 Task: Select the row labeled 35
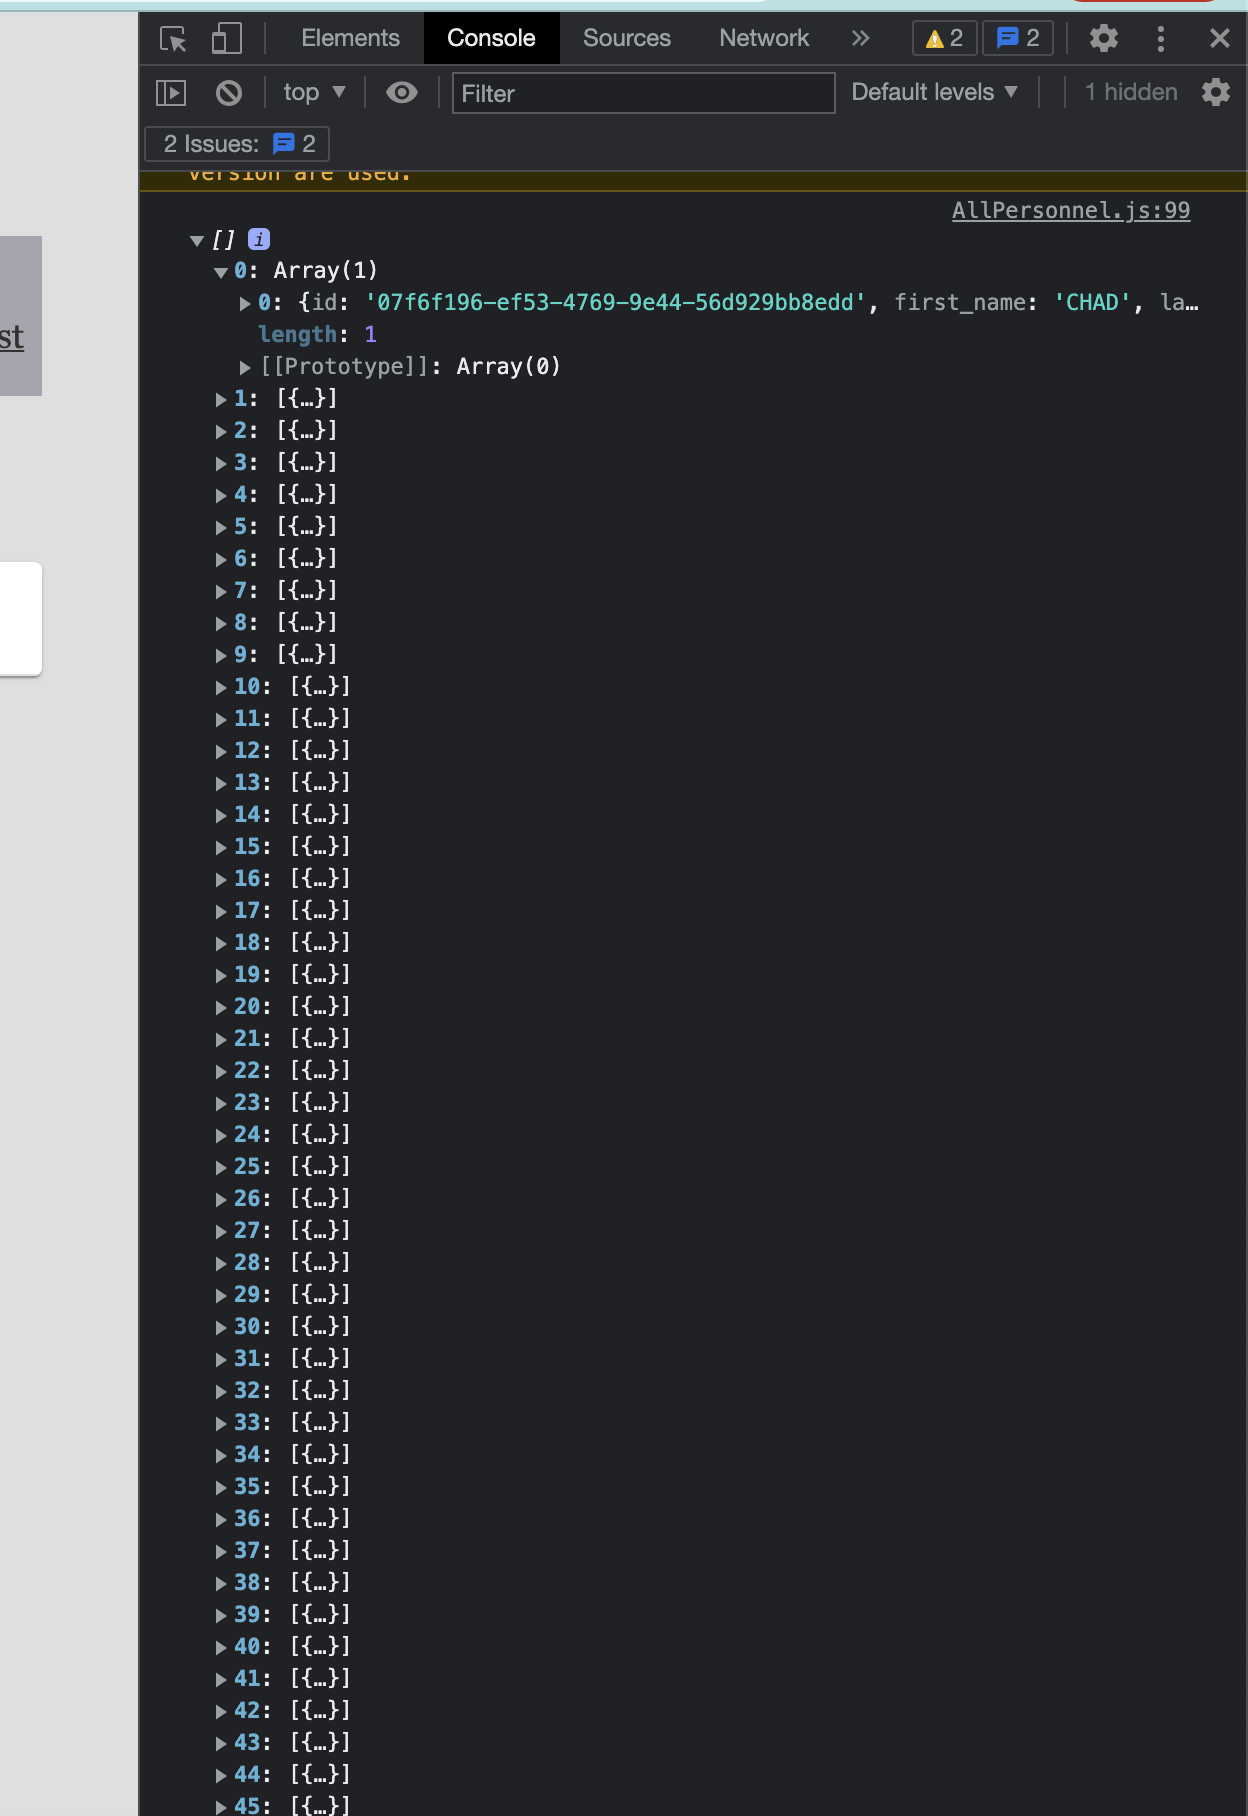[x=283, y=1486]
